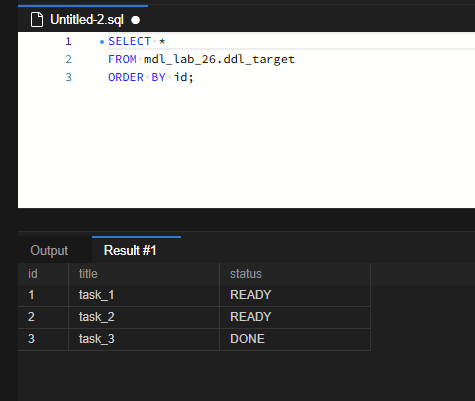This screenshot has width=475, height=401.
Task: Click the READY status in task_1 row
Action: (295, 295)
